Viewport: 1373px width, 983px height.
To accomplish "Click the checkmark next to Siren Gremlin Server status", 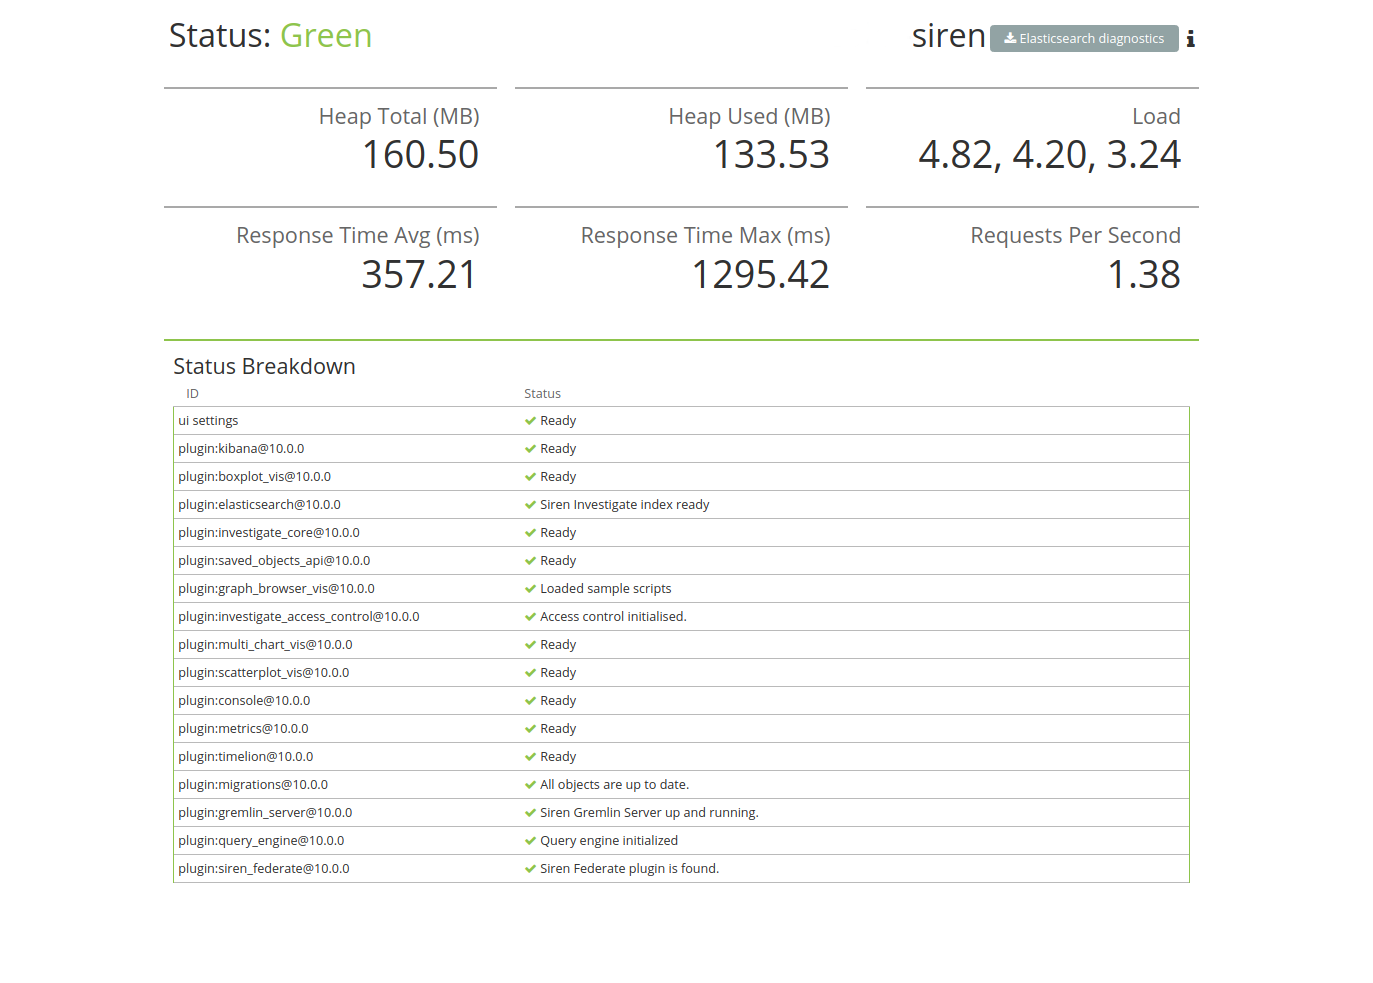I will tap(529, 812).
